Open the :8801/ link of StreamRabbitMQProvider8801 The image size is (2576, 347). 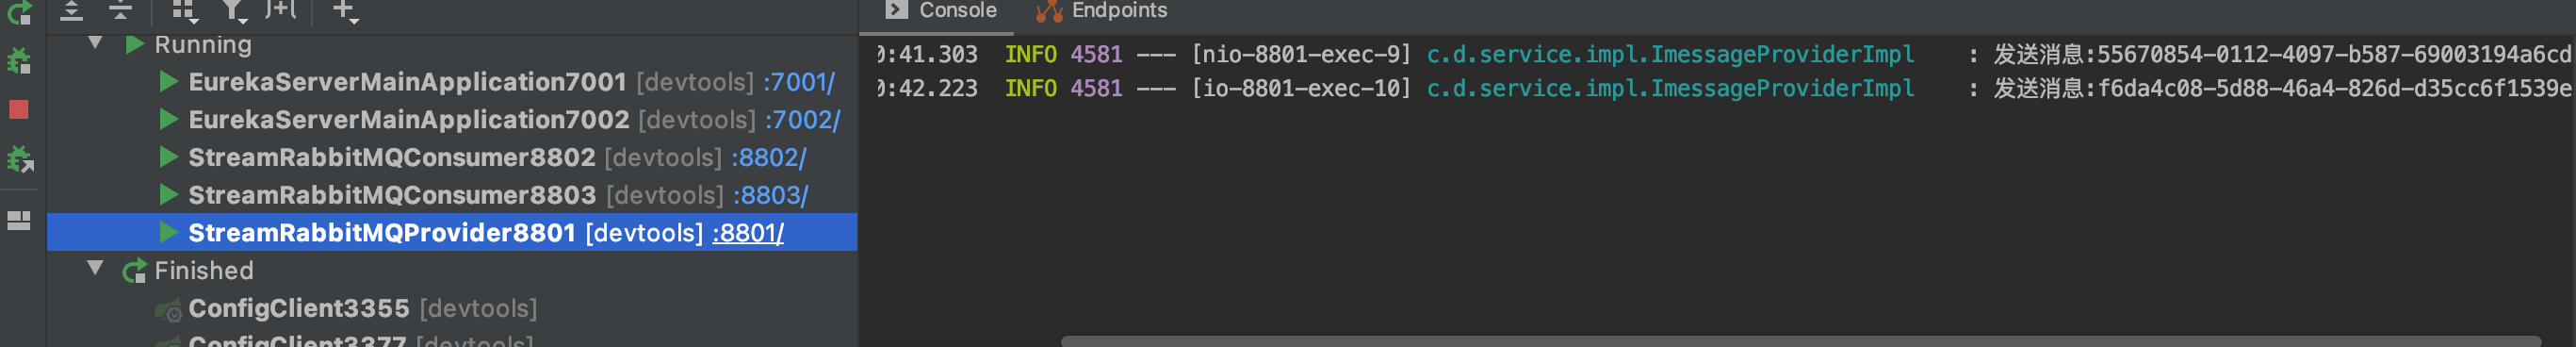[748, 233]
